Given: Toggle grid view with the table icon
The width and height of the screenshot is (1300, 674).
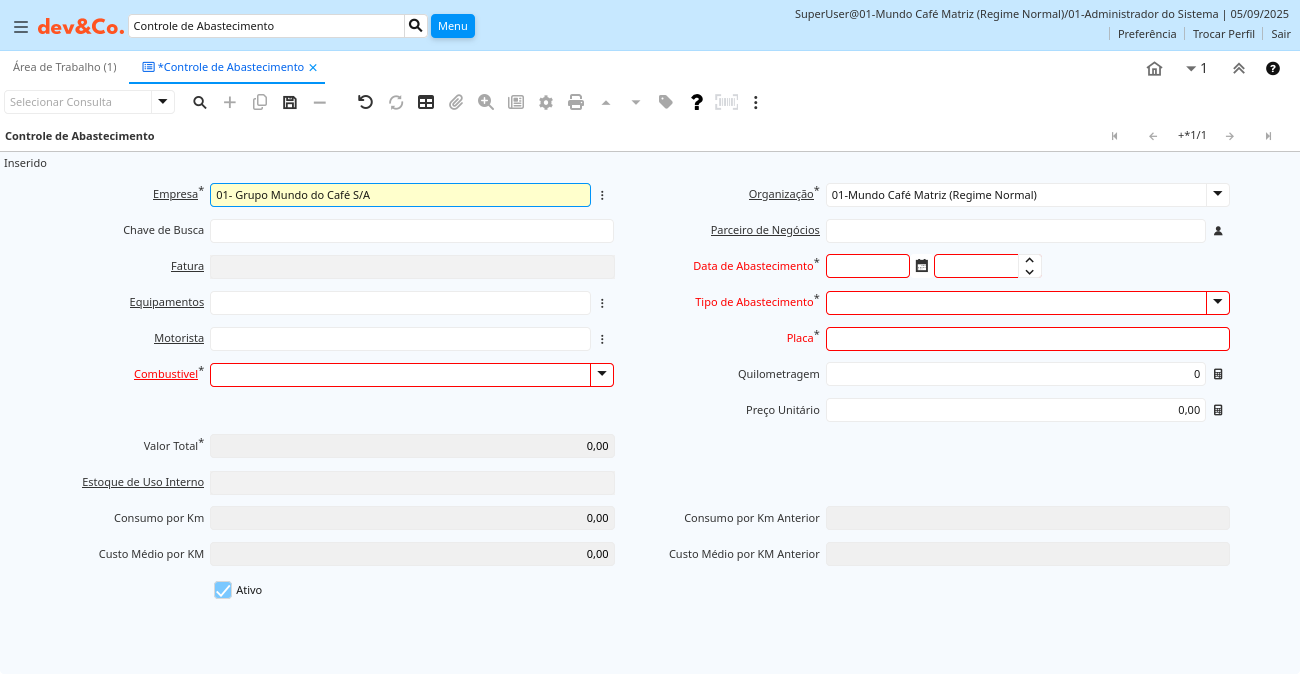Looking at the screenshot, I should 426,102.
